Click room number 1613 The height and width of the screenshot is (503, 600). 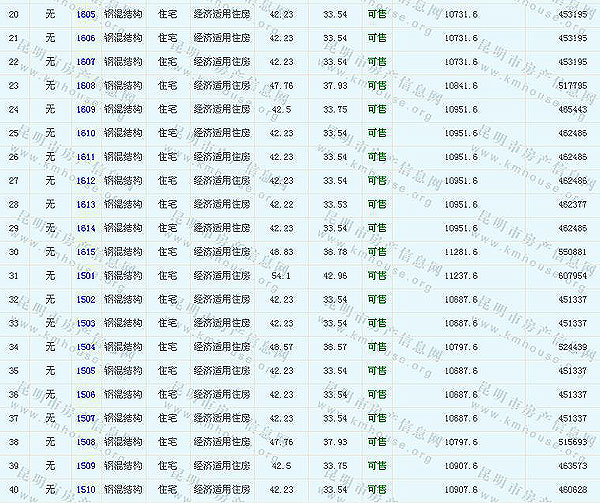pyautogui.click(x=86, y=204)
